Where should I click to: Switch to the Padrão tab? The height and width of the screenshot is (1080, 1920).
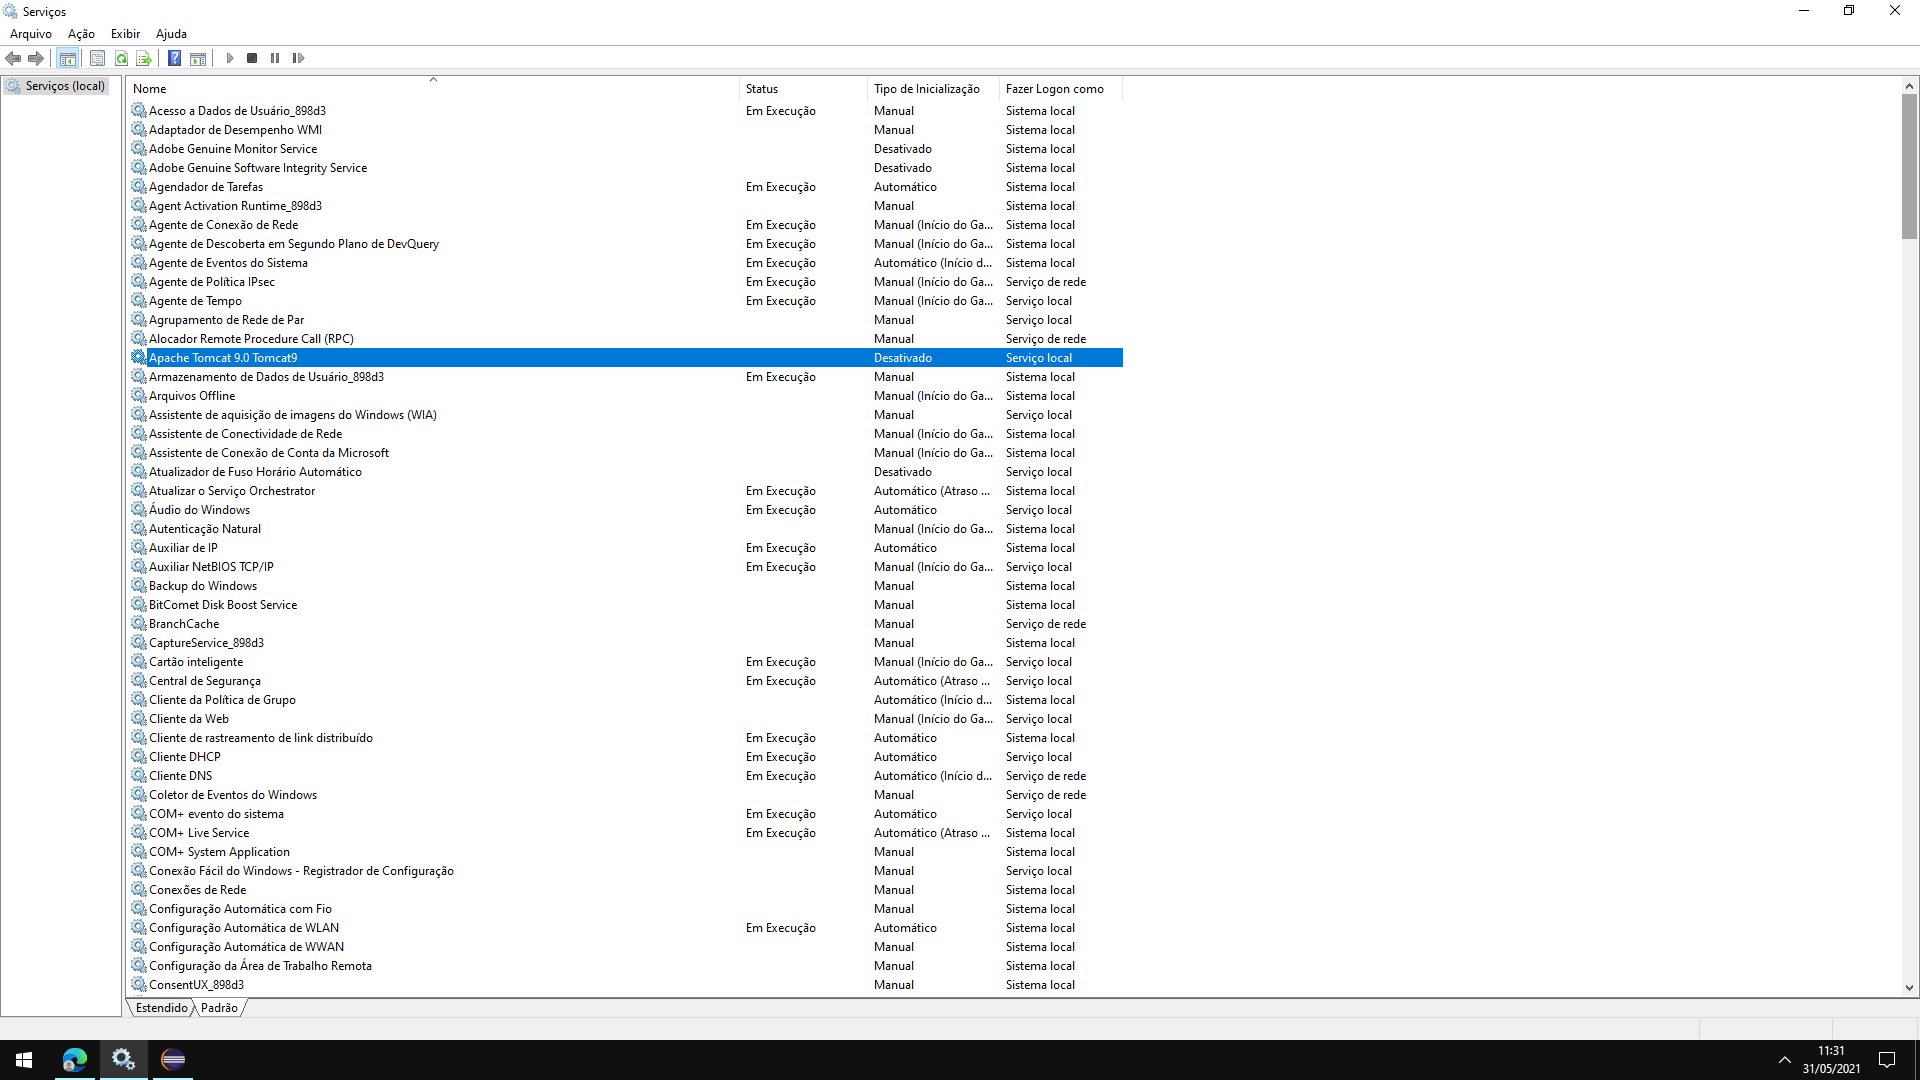tap(219, 1008)
